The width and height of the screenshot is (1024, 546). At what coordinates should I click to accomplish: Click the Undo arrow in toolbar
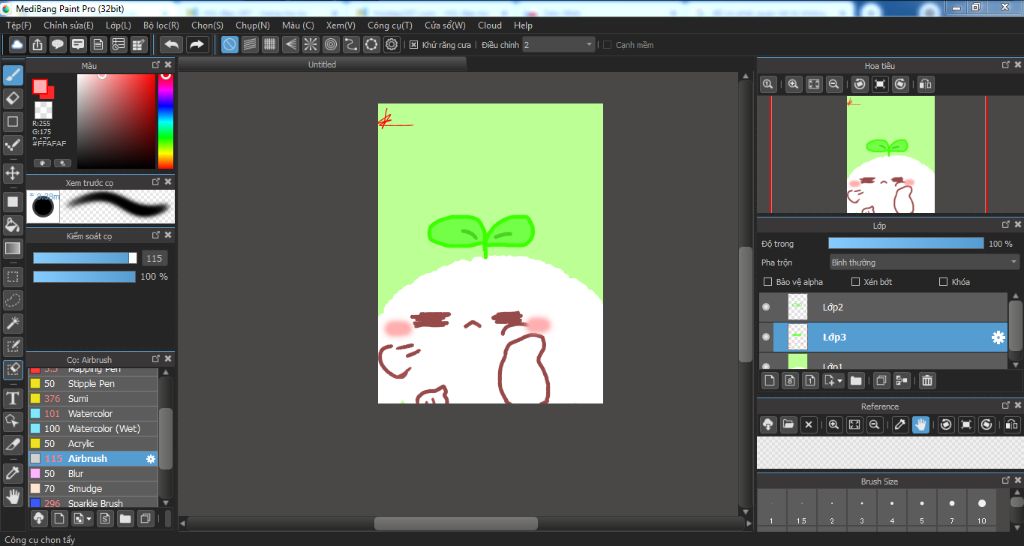171,44
